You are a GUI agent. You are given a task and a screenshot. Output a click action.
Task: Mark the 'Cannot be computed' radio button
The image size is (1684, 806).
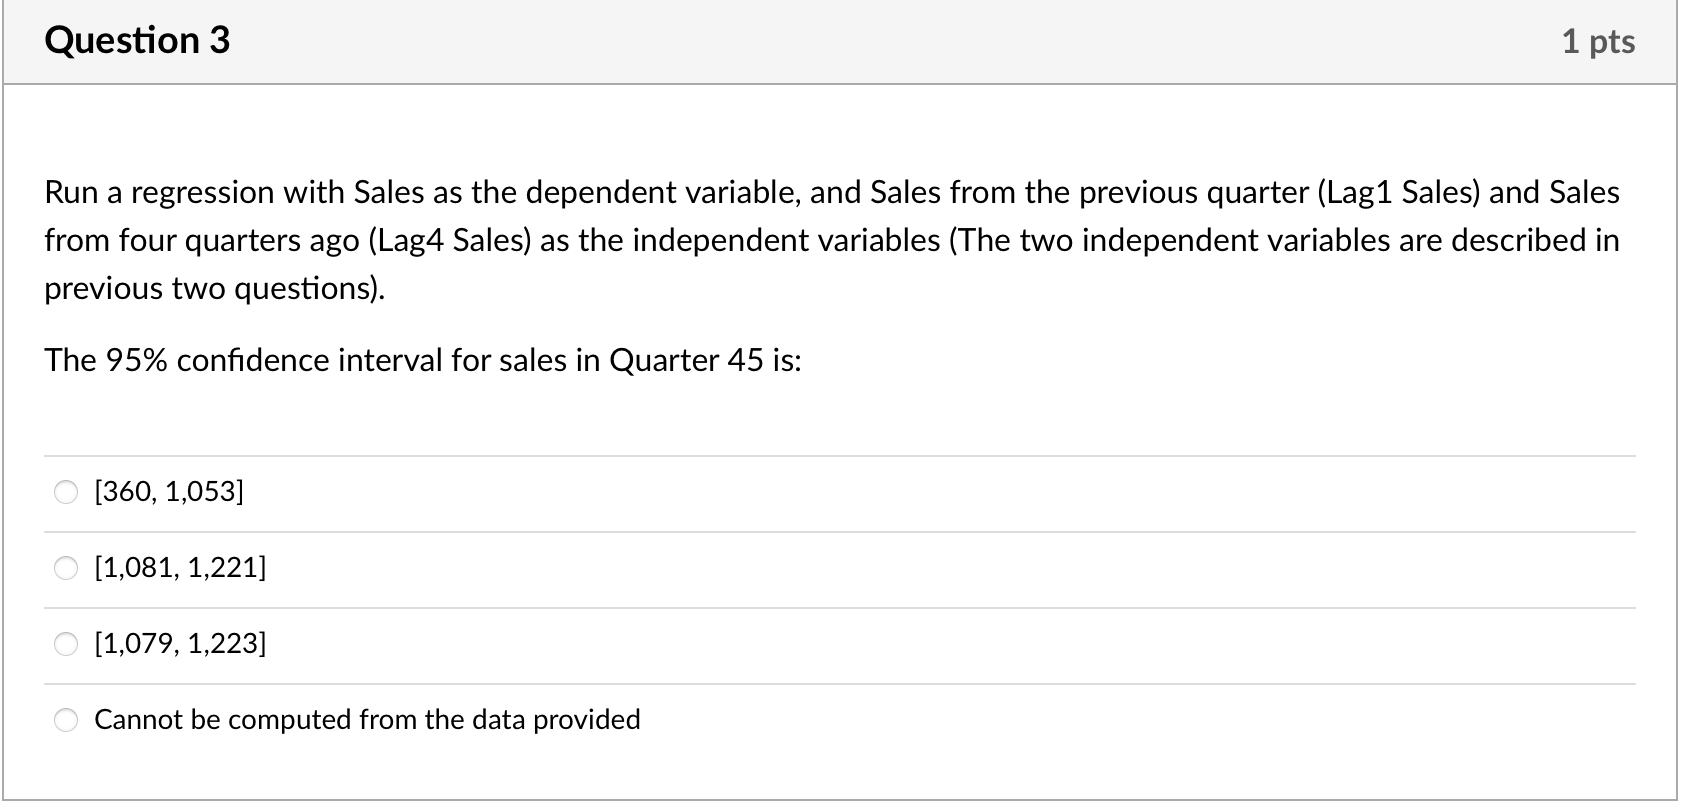(66, 720)
